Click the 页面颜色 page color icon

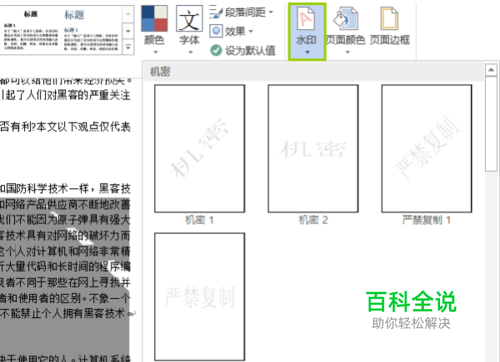pyautogui.click(x=346, y=19)
